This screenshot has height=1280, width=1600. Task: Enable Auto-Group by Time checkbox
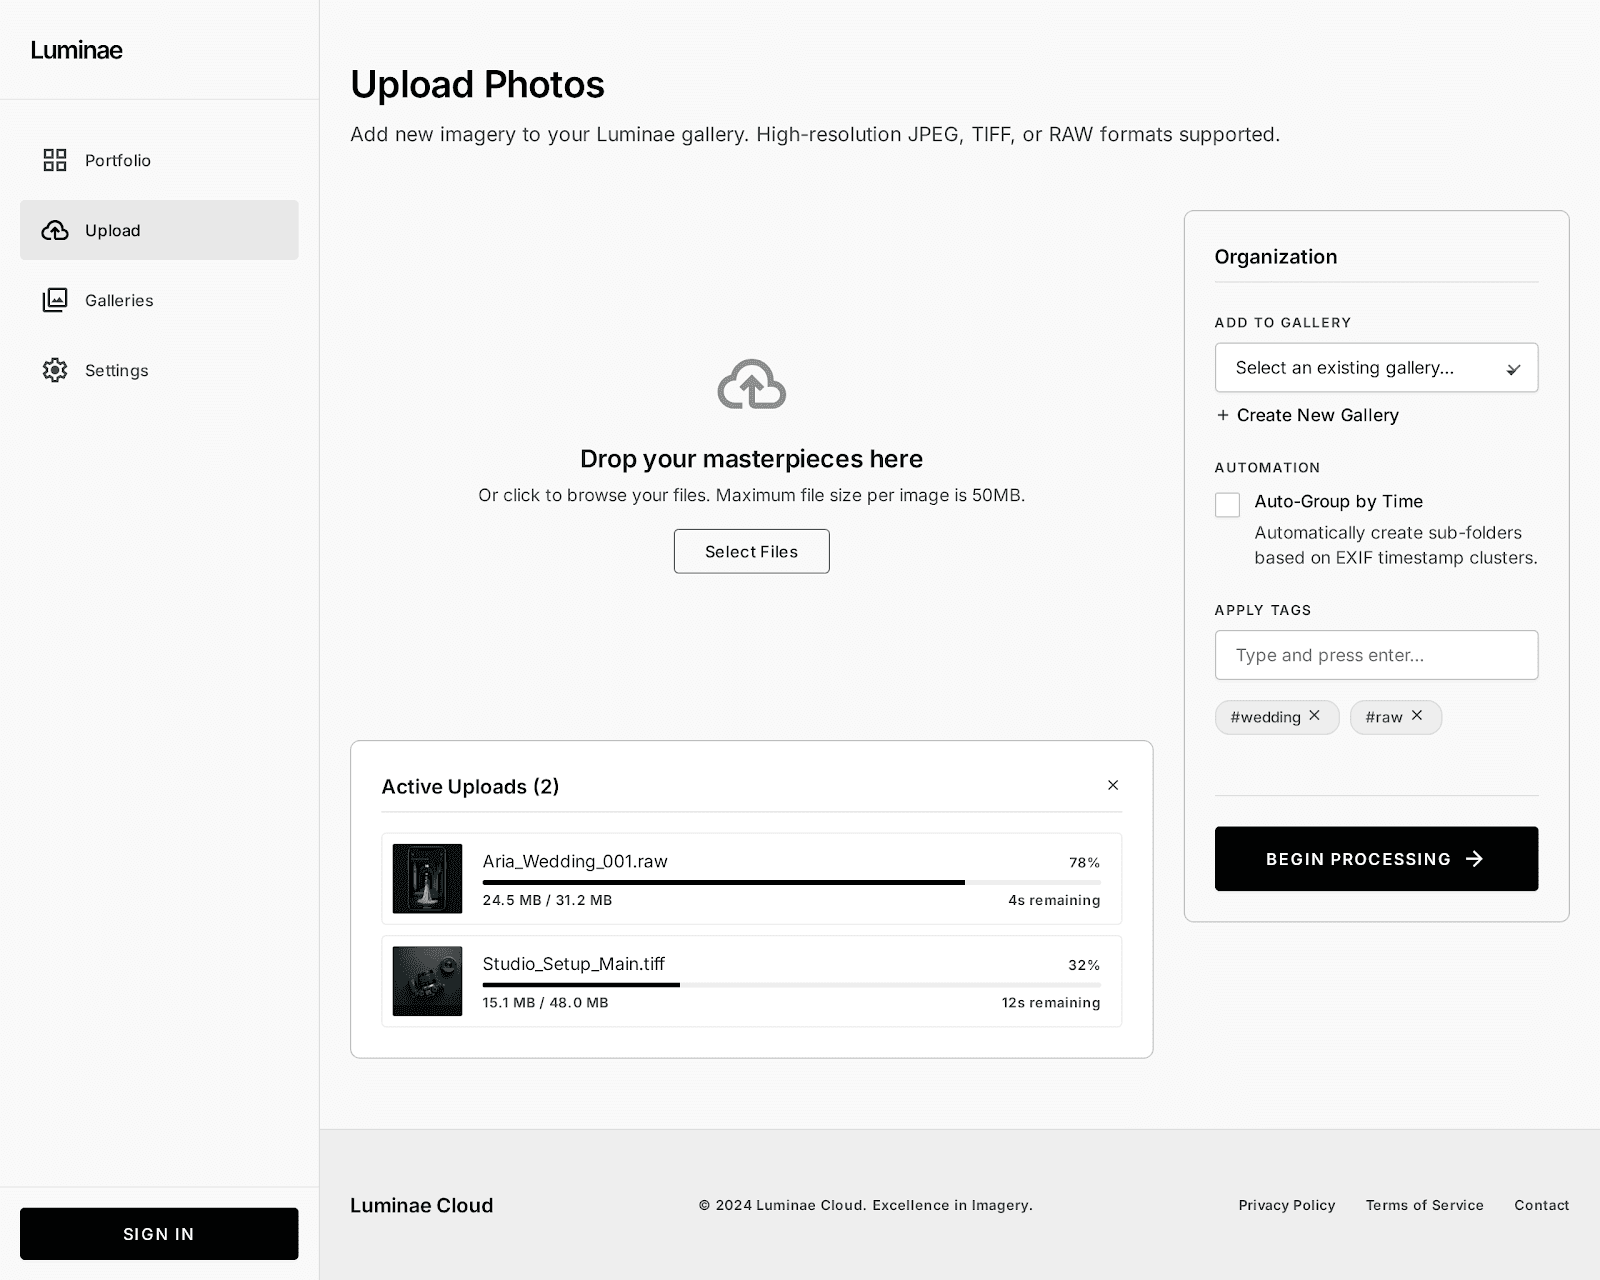click(1227, 504)
